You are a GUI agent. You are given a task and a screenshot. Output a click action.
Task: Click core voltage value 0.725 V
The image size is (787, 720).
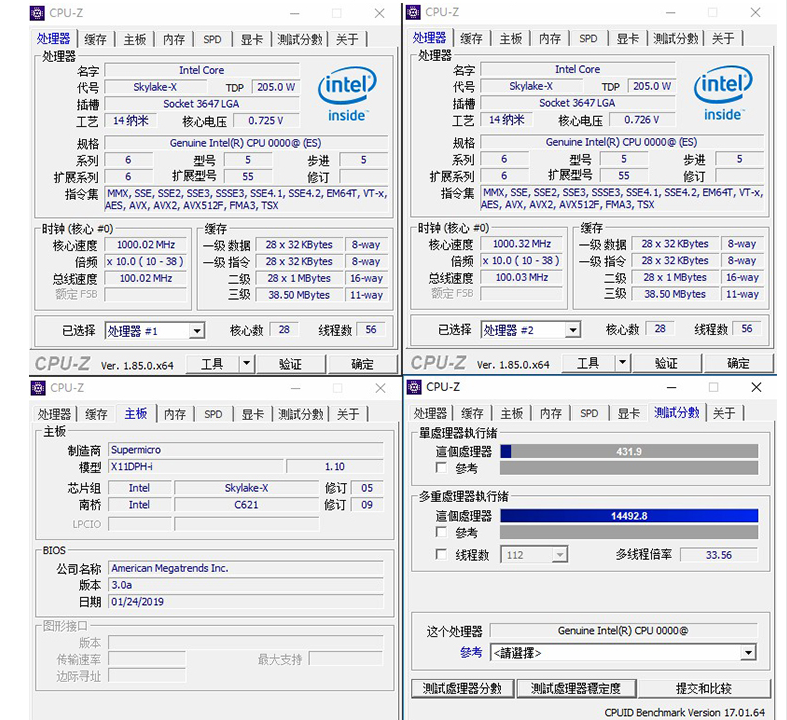pyautogui.click(x=266, y=120)
